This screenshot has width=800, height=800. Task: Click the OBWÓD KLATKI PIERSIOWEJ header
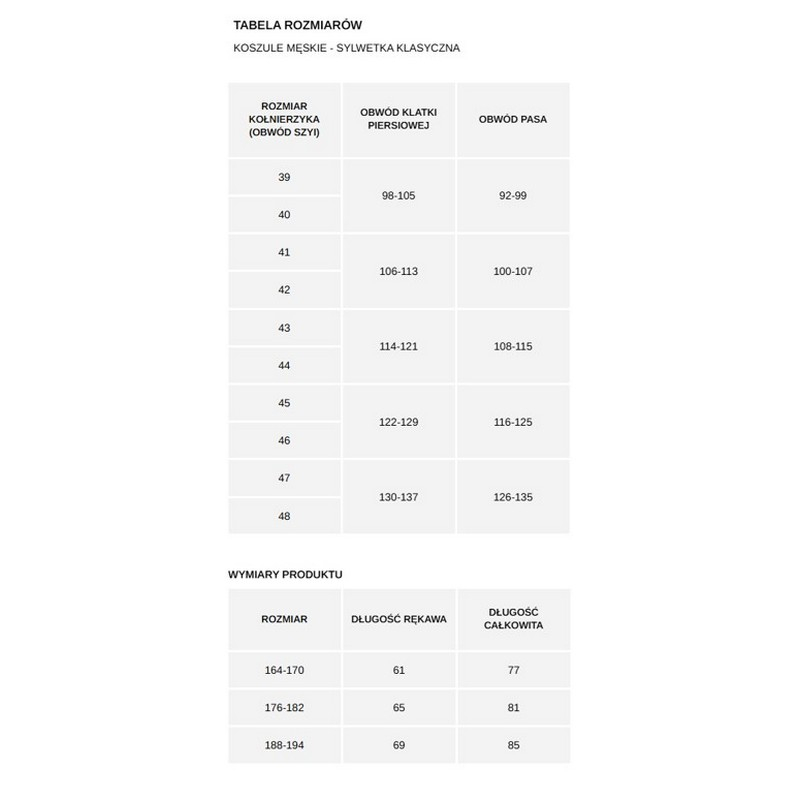(x=399, y=119)
